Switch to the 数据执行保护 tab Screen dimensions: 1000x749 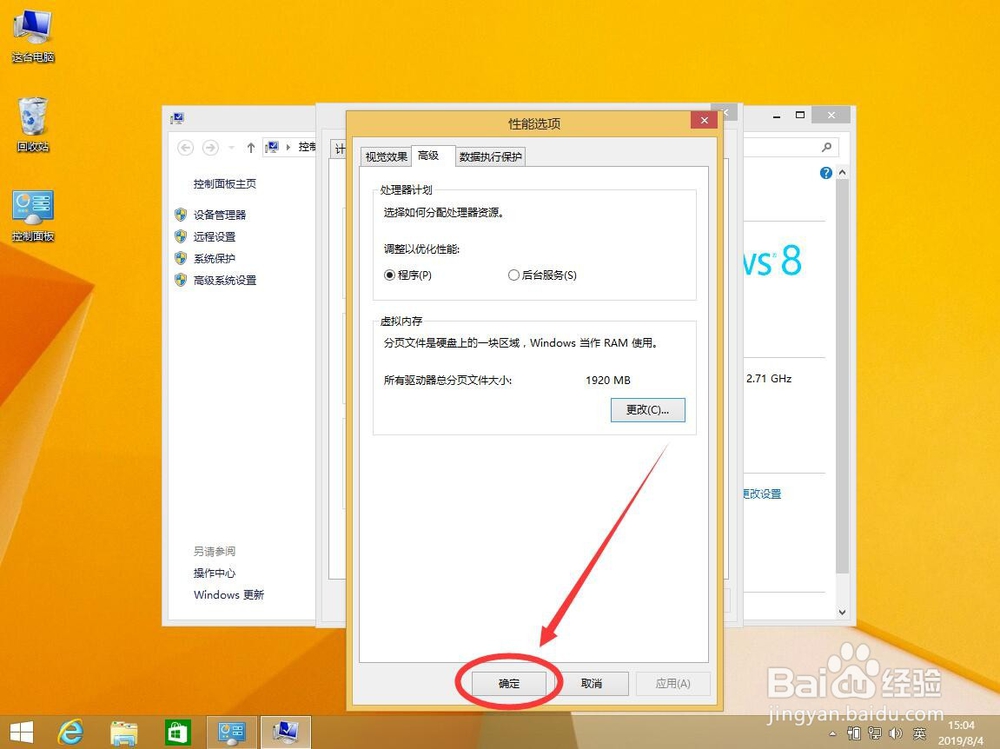point(488,156)
